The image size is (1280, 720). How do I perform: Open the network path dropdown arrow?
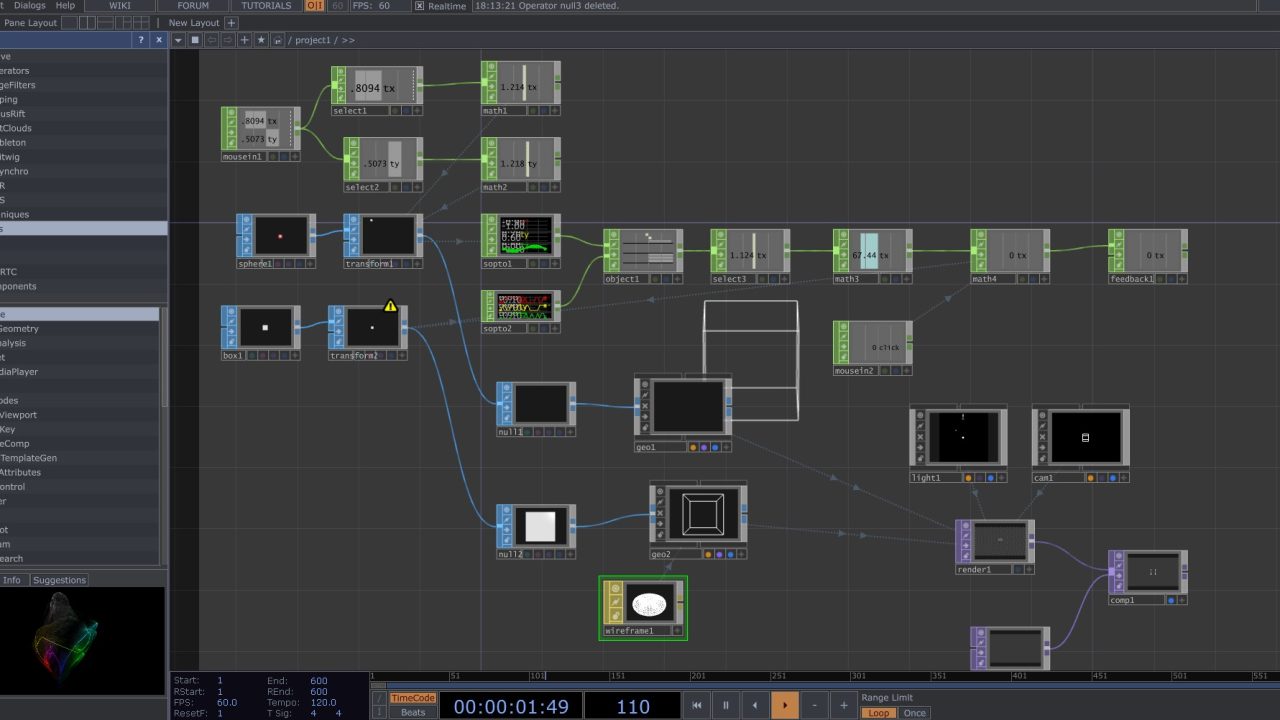pyautogui.click(x=178, y=40)
